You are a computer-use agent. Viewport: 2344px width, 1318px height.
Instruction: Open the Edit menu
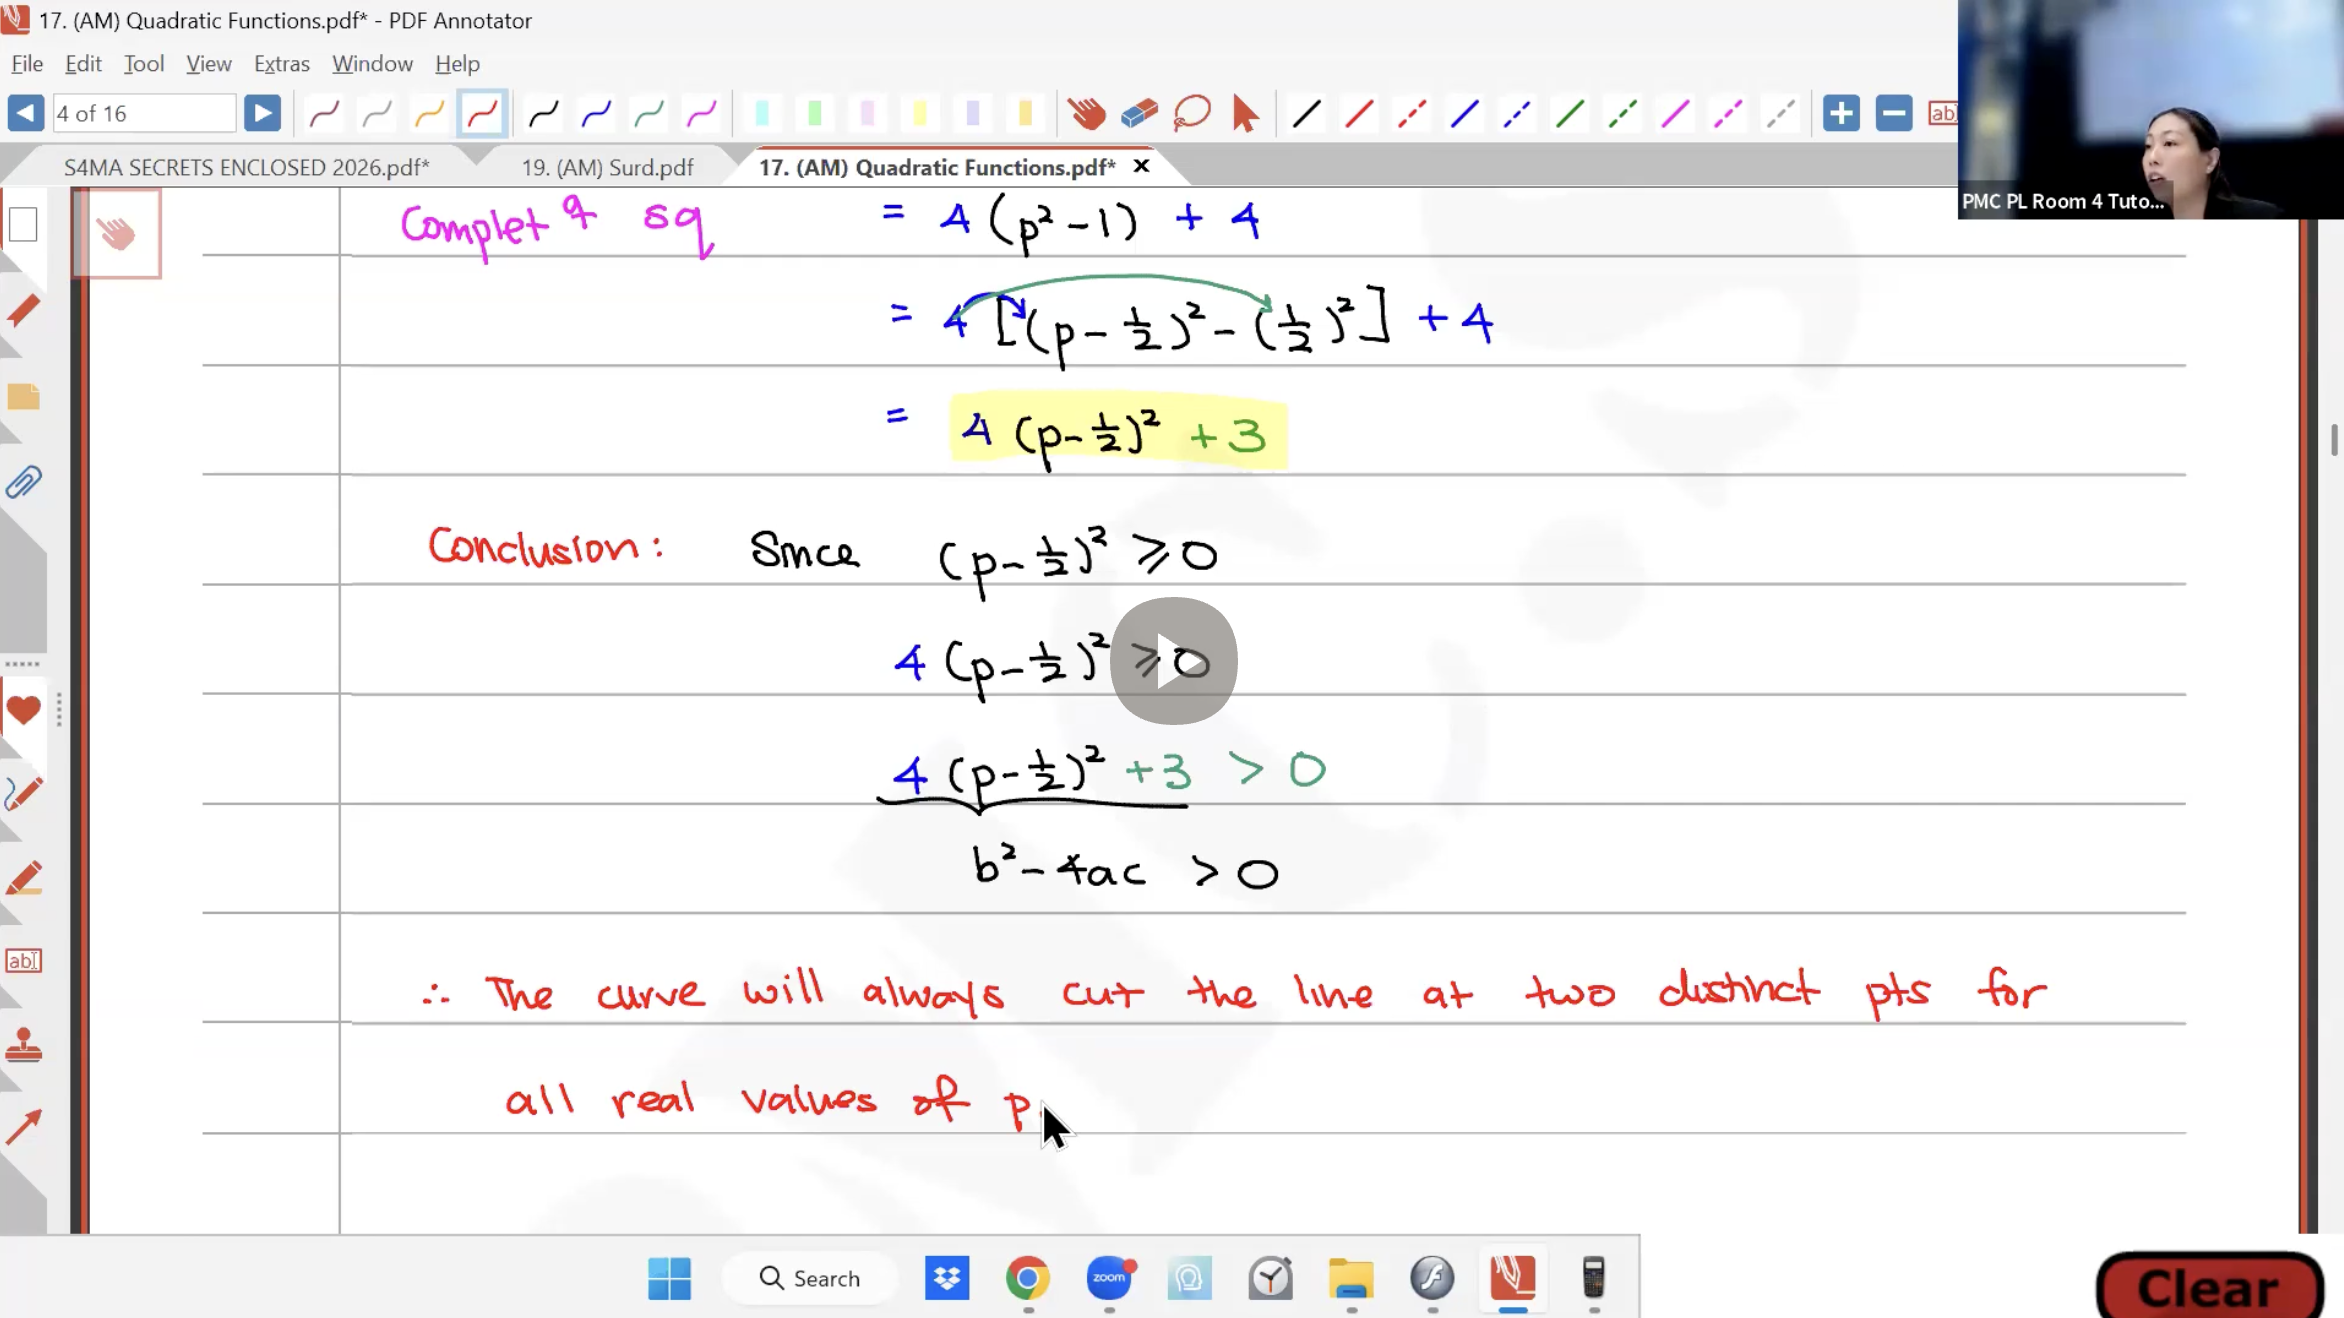click(83, 63)
